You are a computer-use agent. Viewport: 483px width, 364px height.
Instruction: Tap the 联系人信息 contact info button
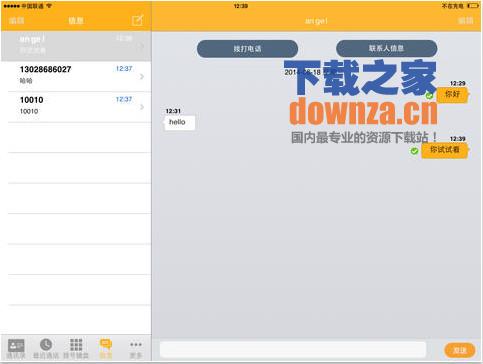pos(386,48)
